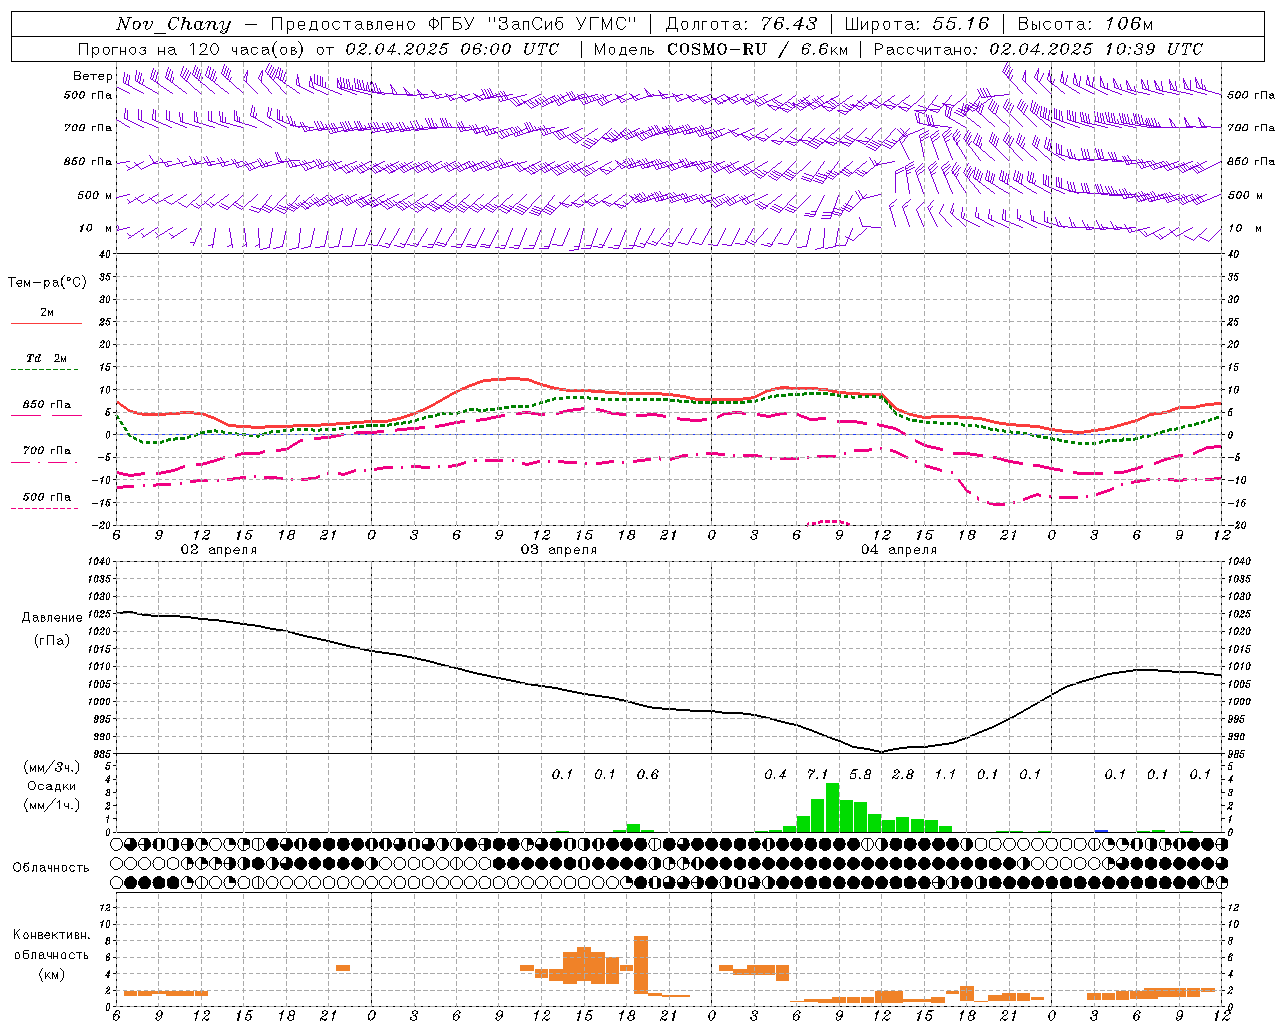Click the '(км)' unit under convective cloud label

[x=52, y=974]
